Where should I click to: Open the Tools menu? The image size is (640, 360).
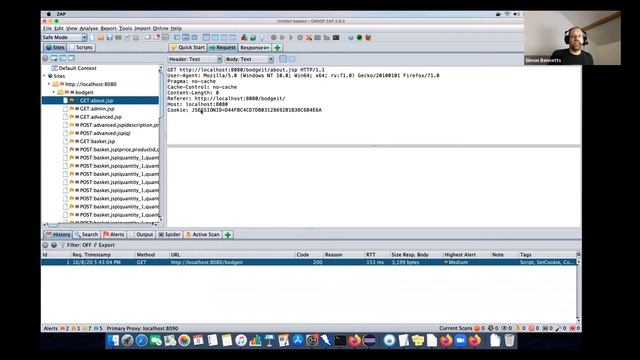tap(125, 29)
